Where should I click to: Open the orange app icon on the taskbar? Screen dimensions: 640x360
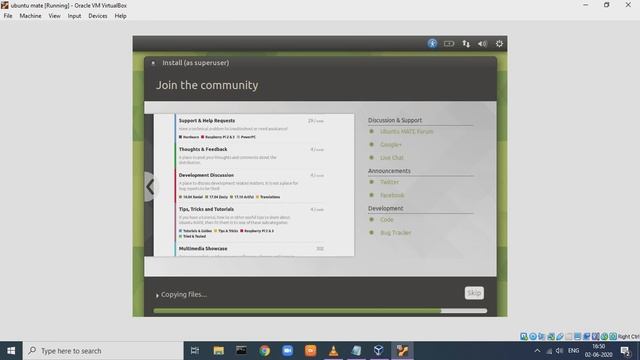pyautogui.click(x=310, y=351)
